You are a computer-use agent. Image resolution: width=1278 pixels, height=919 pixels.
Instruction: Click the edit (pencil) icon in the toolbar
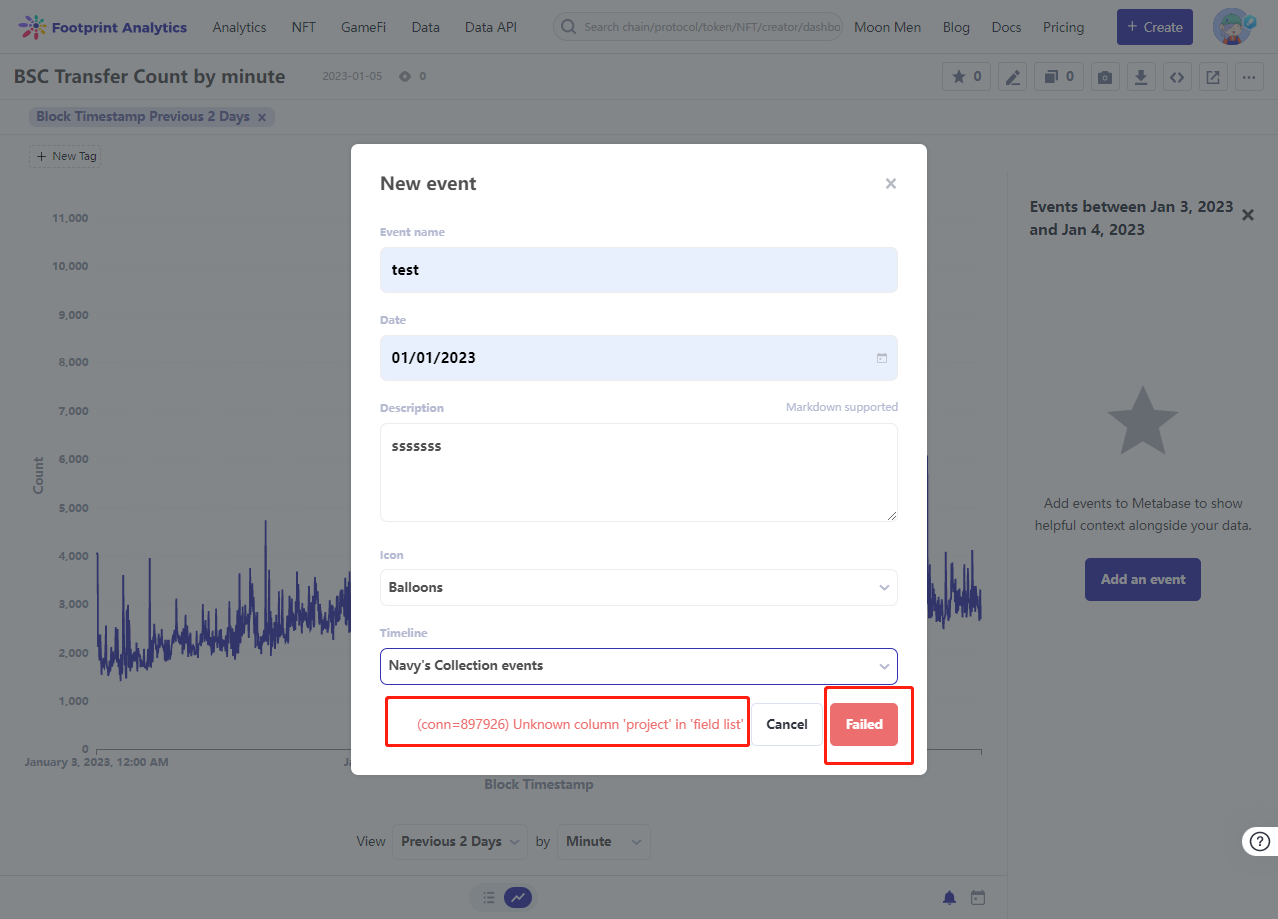1012,76
